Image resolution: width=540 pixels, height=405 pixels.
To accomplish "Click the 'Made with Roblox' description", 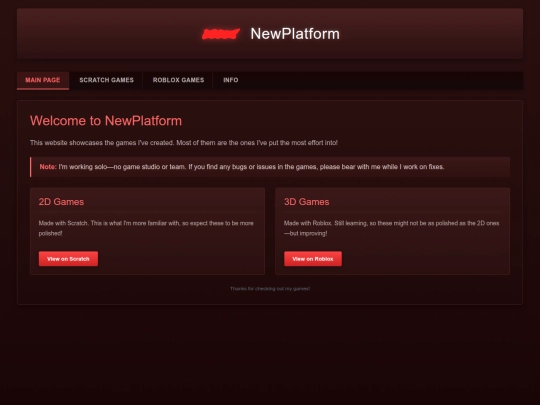I will [x=392, y=228].
